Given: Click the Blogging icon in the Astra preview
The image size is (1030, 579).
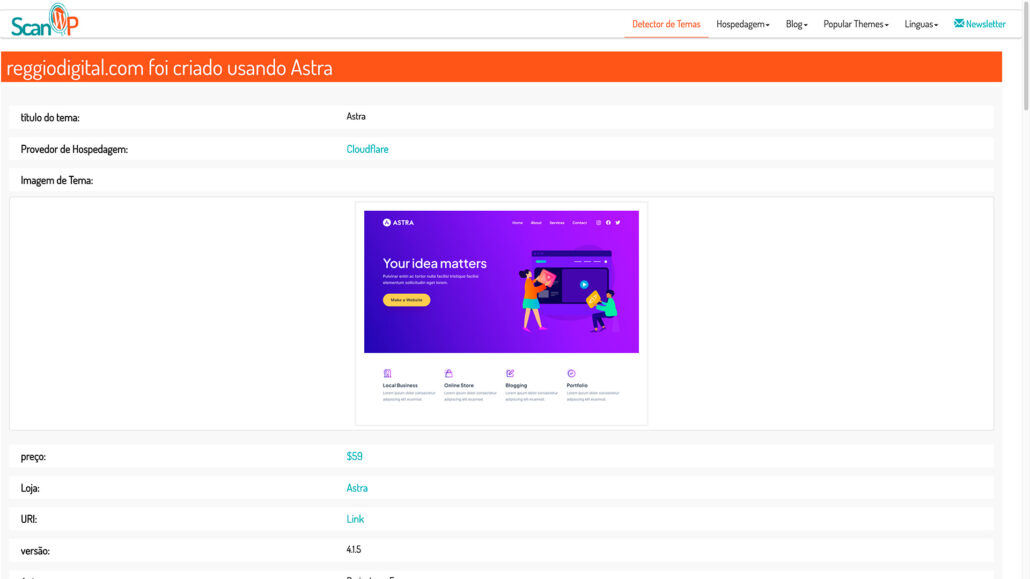Looking at the screenshot, I should point(509,373).
